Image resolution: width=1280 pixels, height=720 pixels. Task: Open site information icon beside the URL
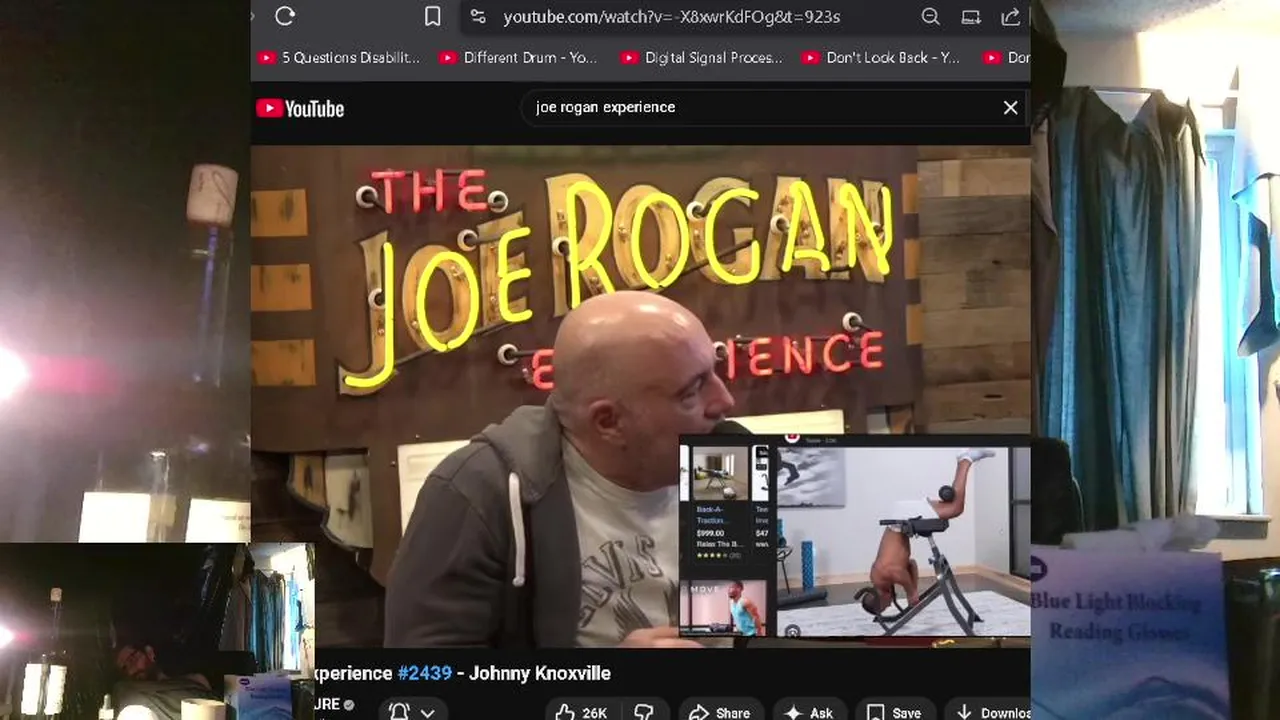pyautogui.click(x=478, y=16)
